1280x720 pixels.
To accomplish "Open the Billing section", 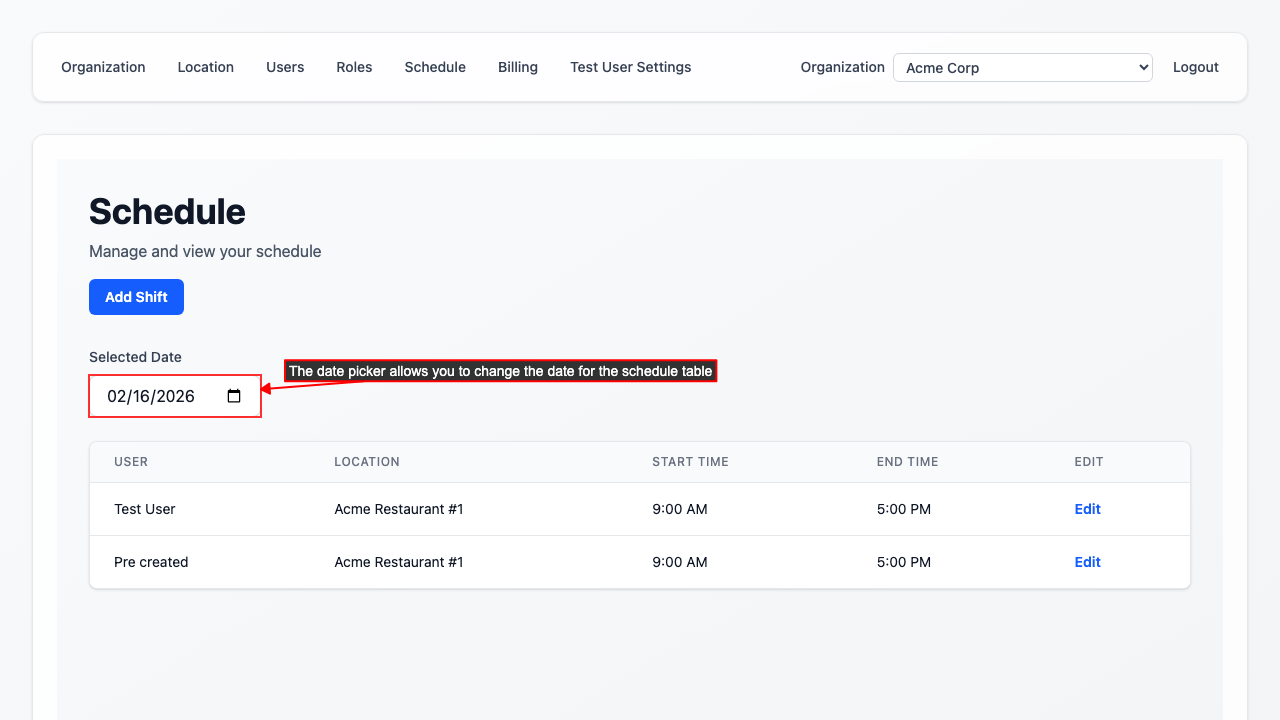I will coord(517,67).
